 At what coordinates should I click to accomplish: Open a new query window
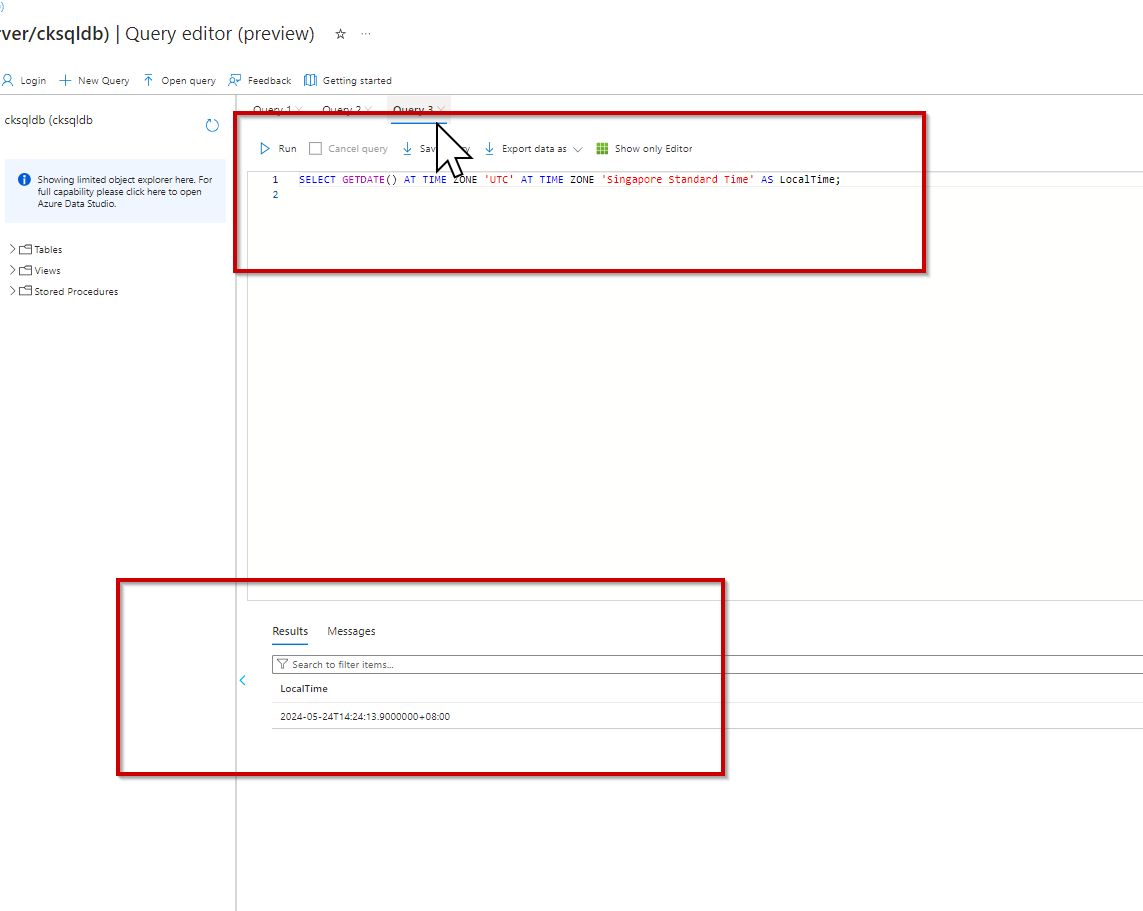93,80
